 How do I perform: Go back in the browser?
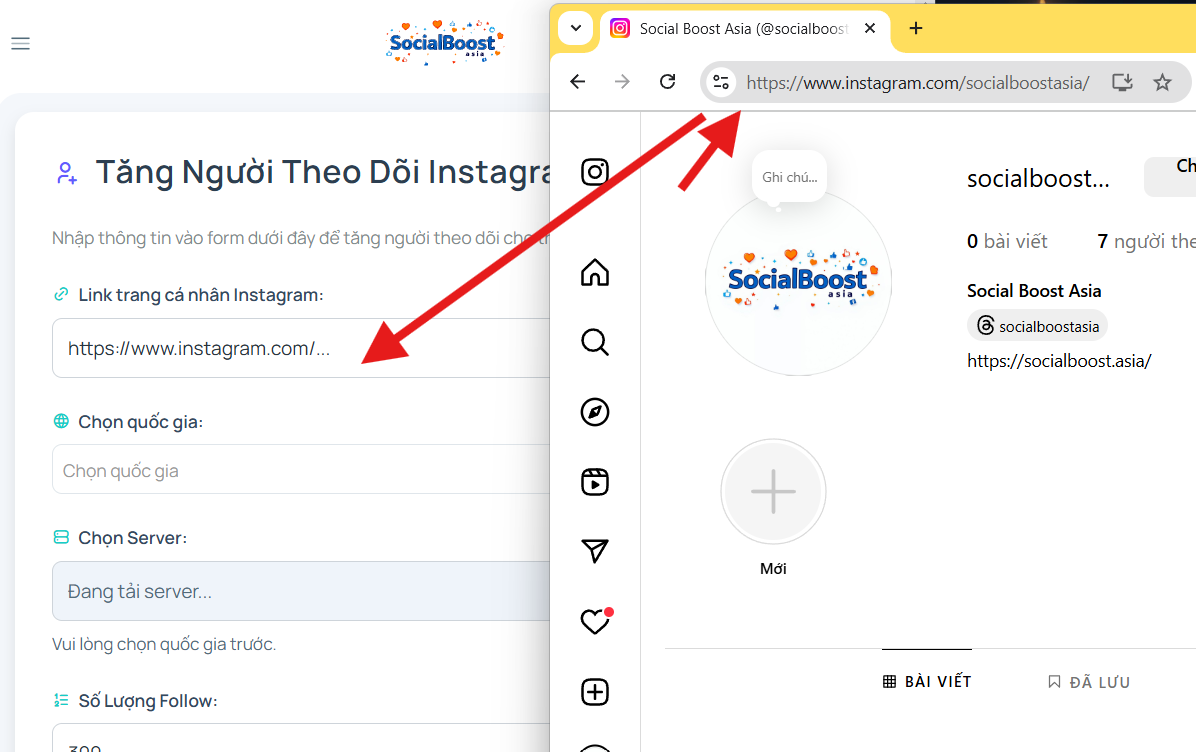click(577, 82)
